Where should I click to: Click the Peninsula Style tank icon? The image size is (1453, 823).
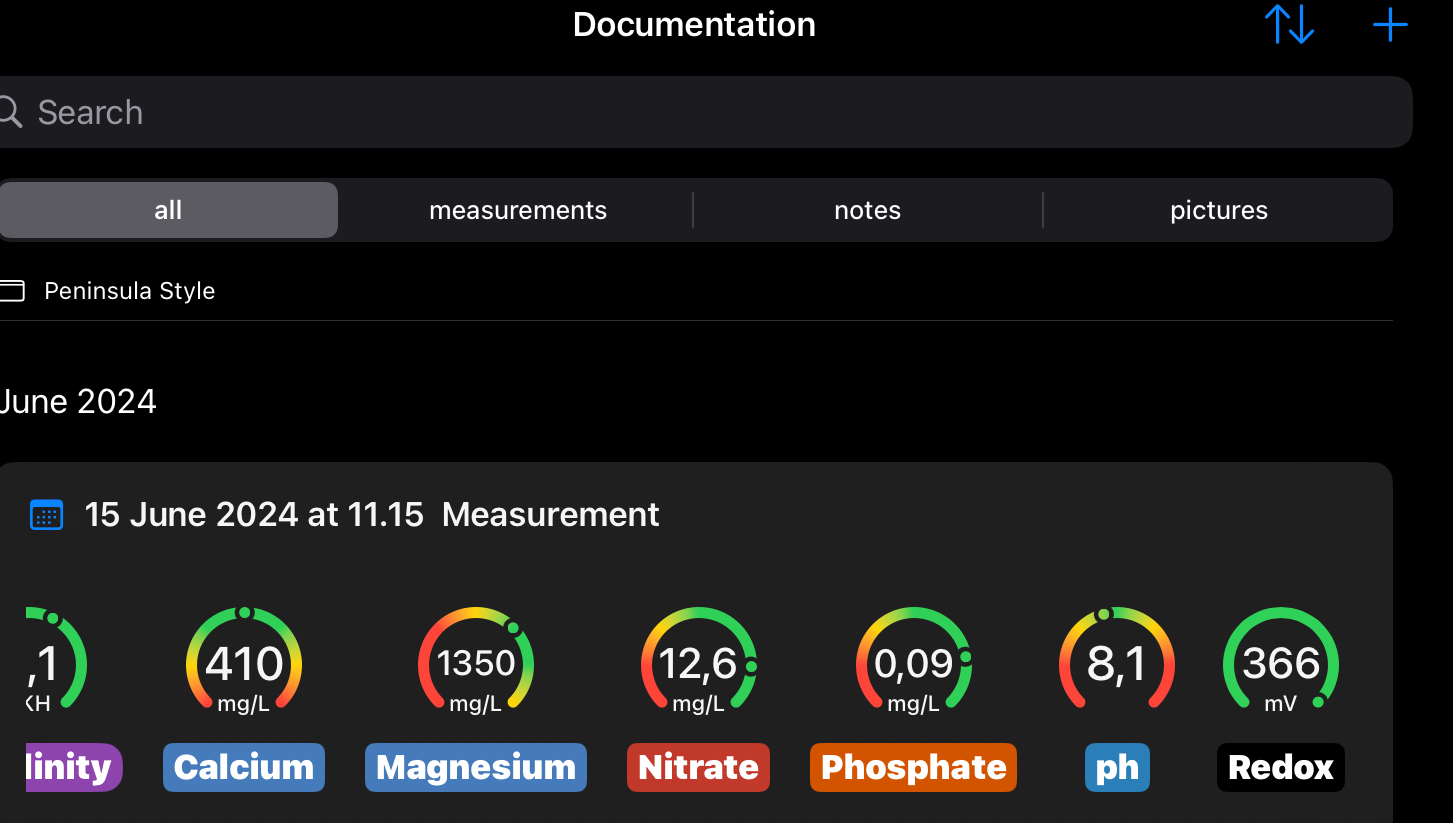[12, 291]
